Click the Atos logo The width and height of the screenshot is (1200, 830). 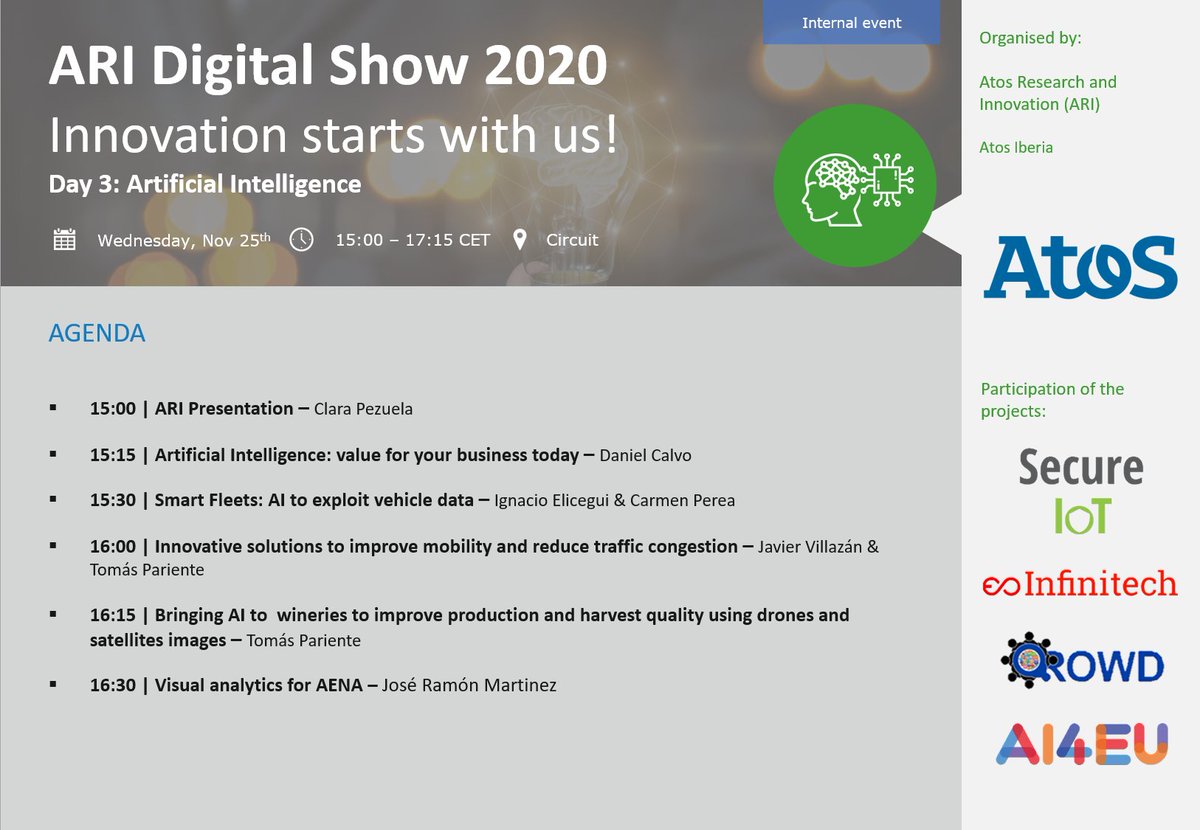1080,267
